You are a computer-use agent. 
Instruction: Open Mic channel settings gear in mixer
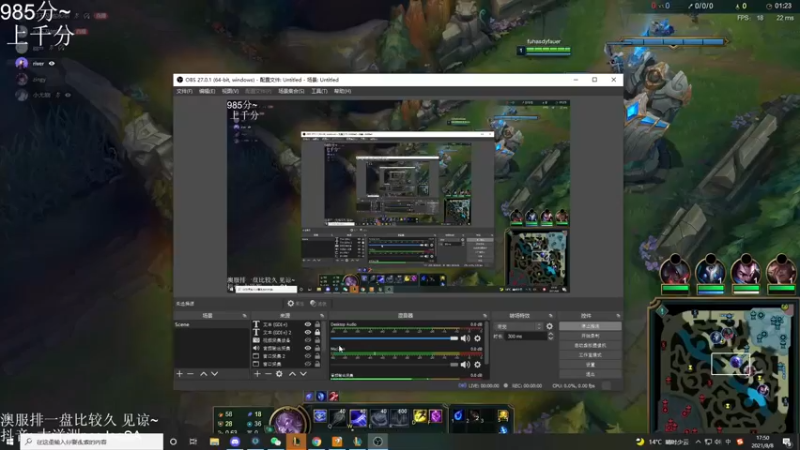478,364
